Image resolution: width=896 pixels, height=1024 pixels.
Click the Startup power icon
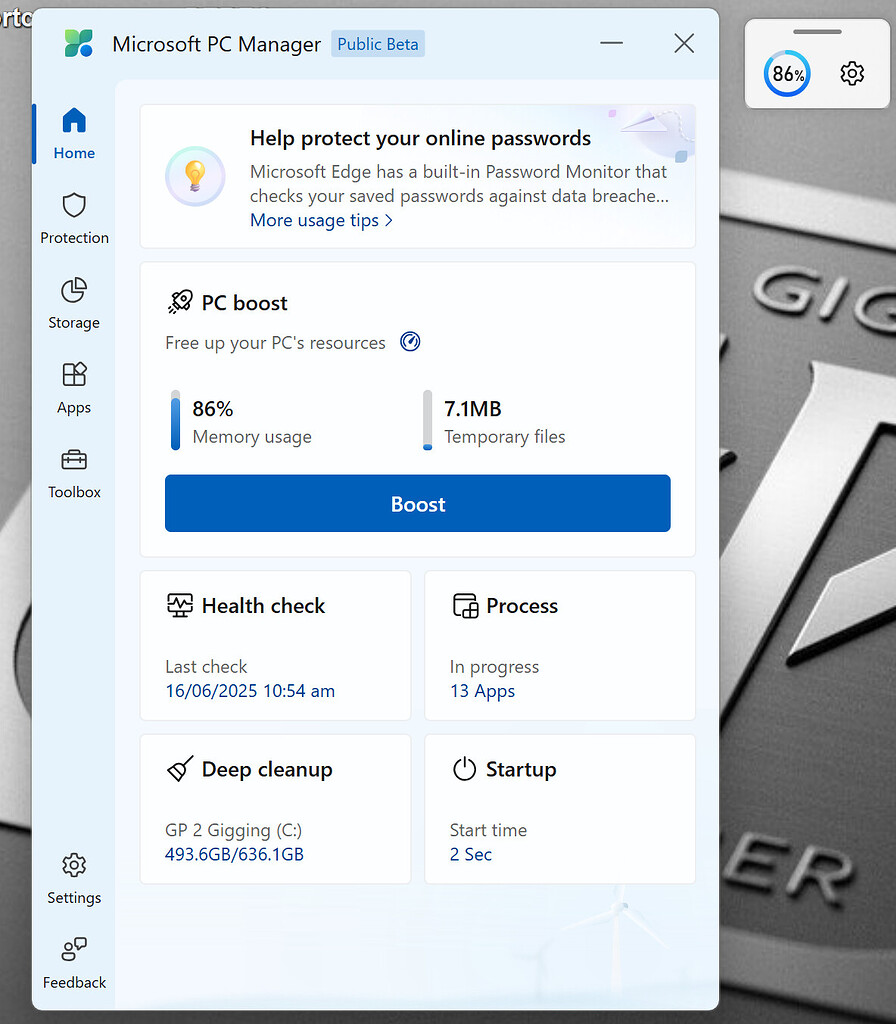pyautogui.click(x=464, y=769)
